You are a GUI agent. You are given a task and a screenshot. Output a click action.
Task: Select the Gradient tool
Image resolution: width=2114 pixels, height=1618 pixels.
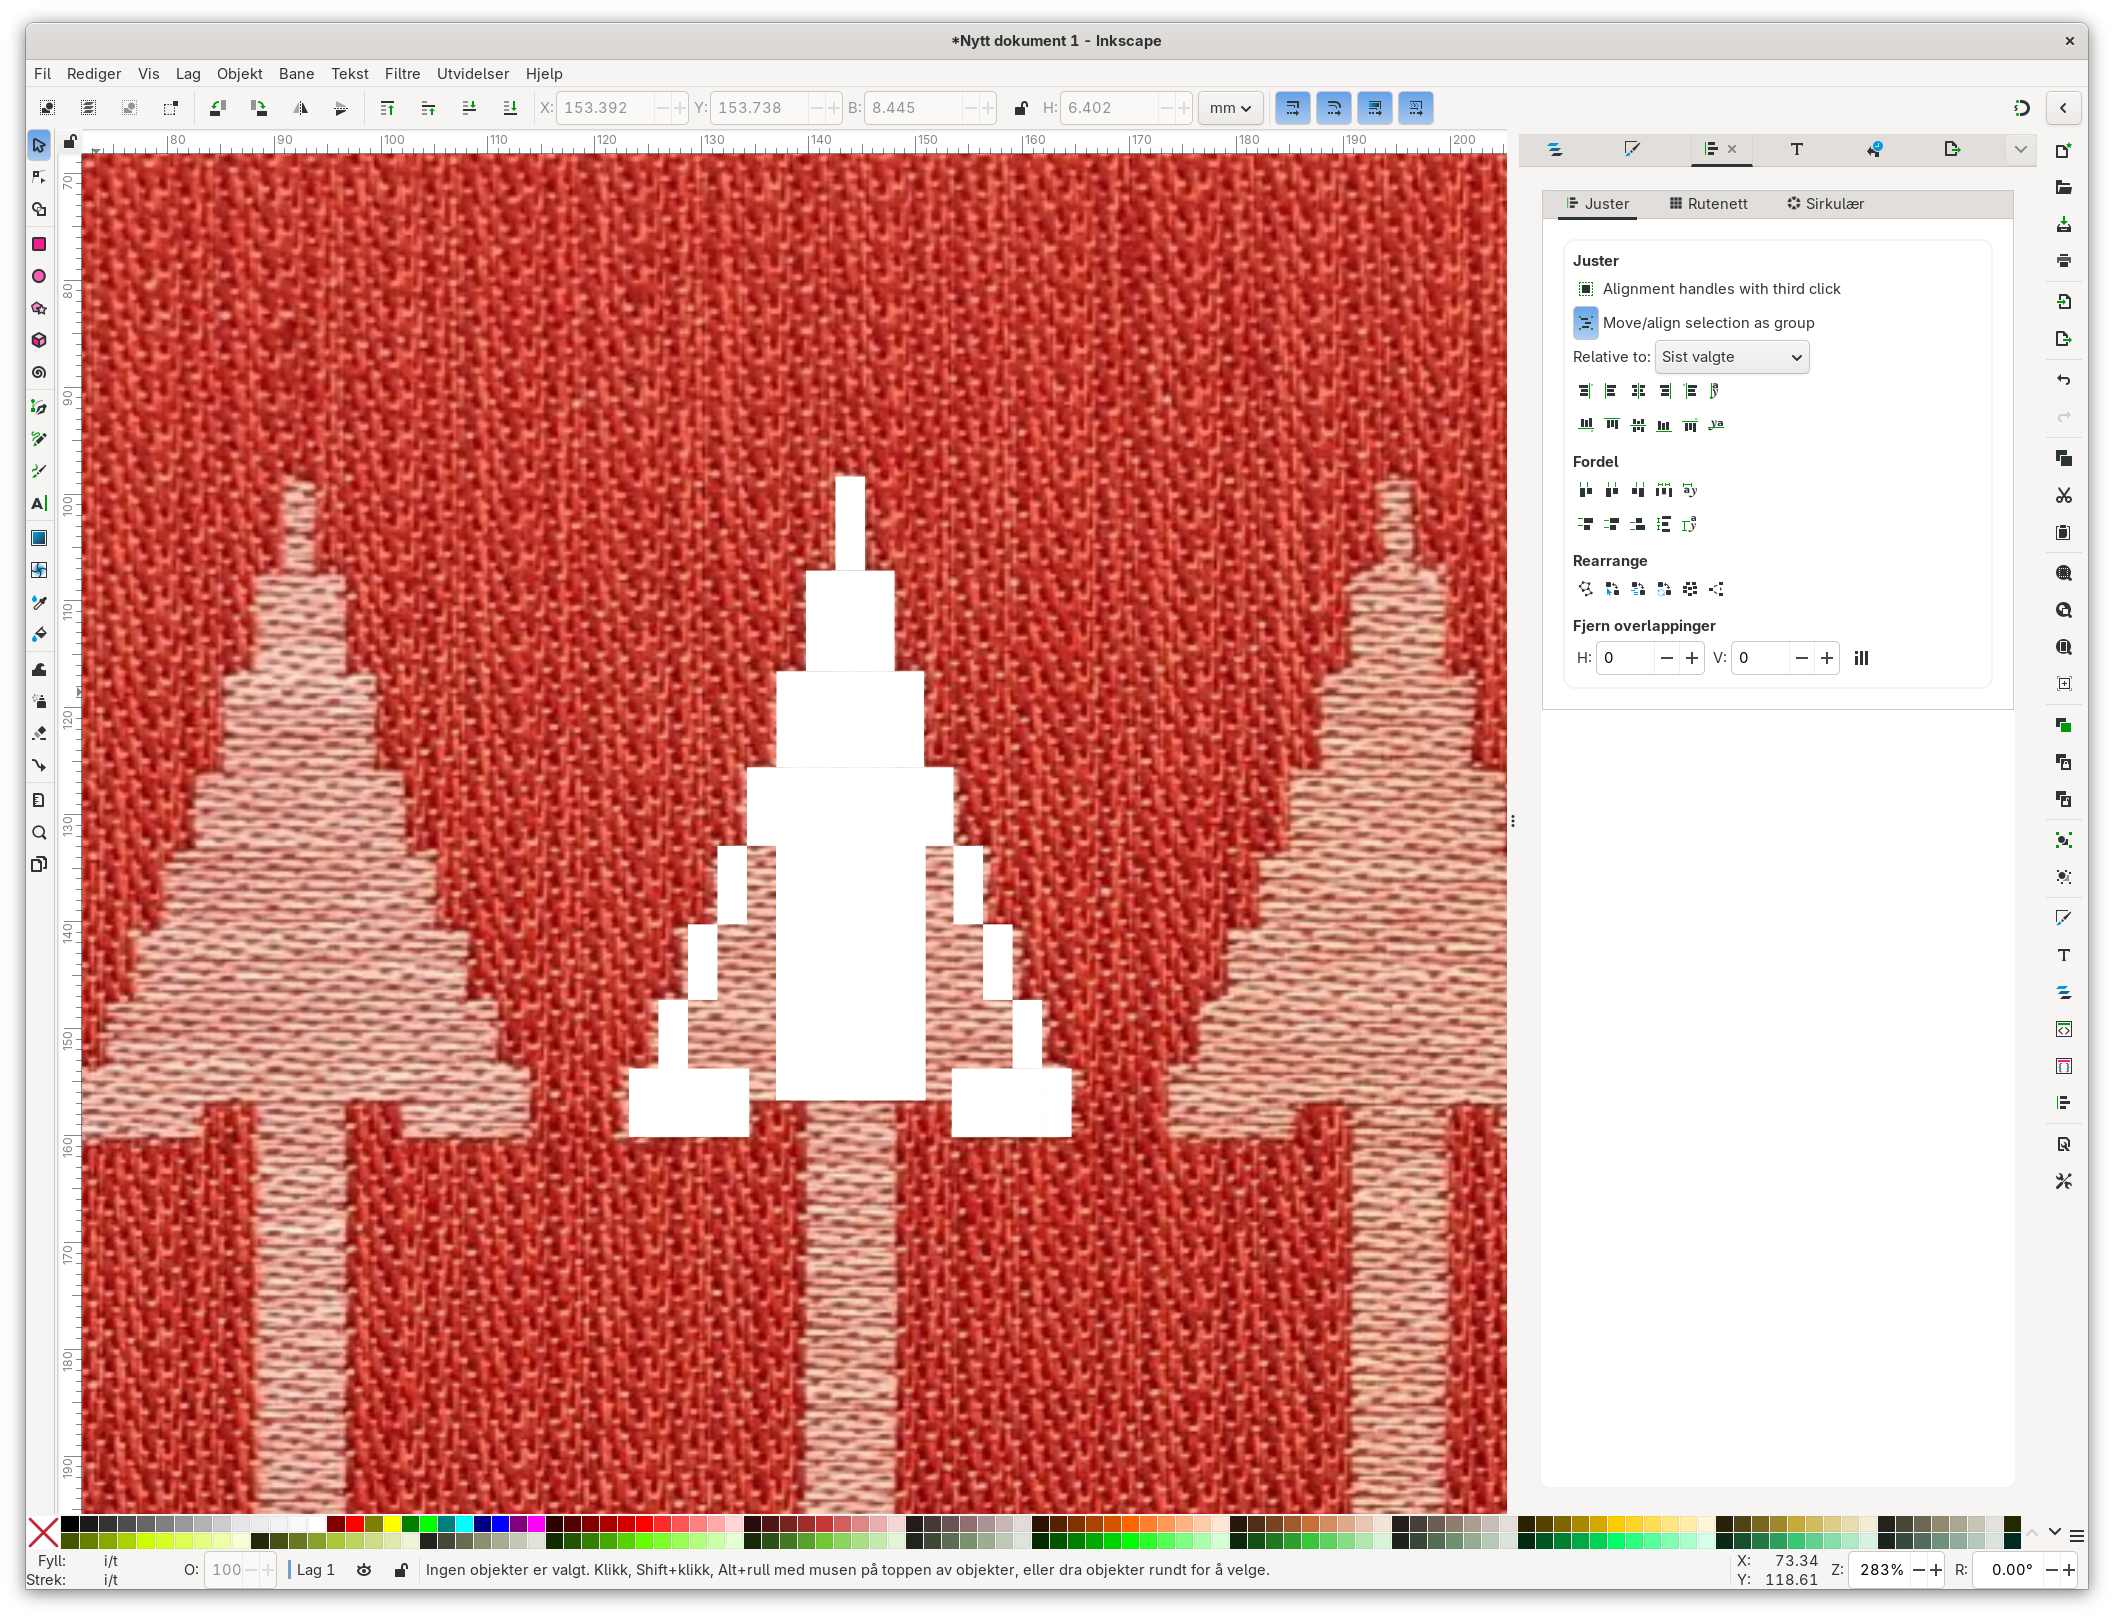[x=39, y=538]
